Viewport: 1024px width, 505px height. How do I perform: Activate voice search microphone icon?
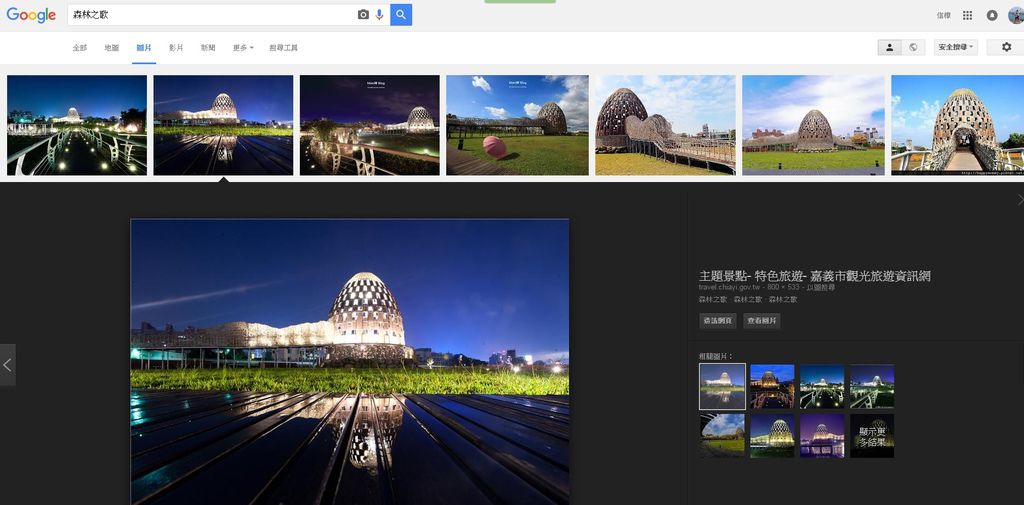[x=379, y=14]
